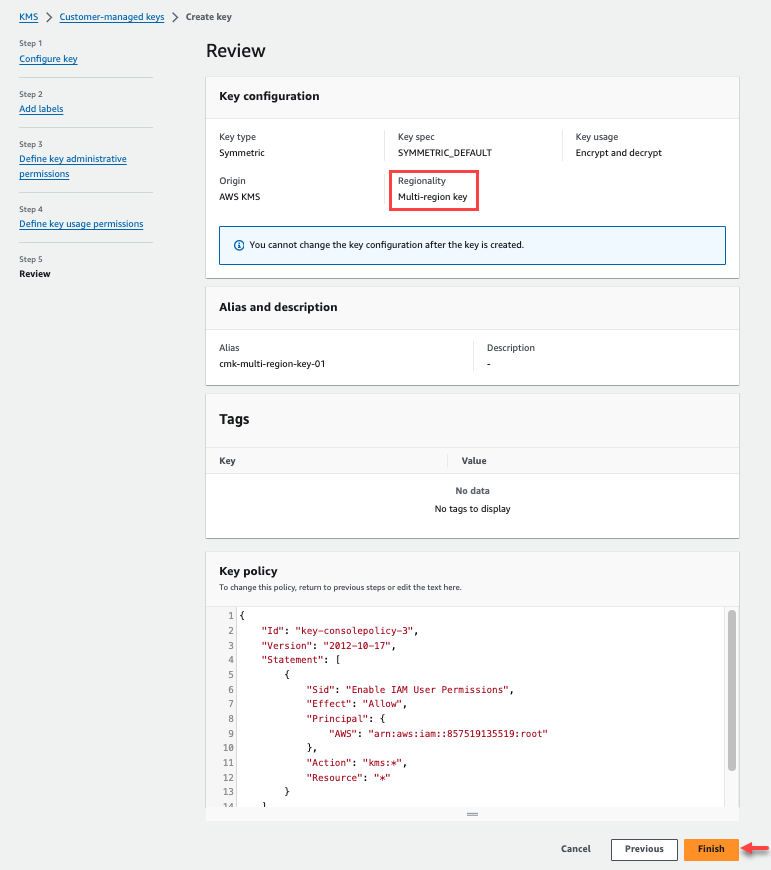Click the Previous button
771x870 pixels.
point(644,849)
